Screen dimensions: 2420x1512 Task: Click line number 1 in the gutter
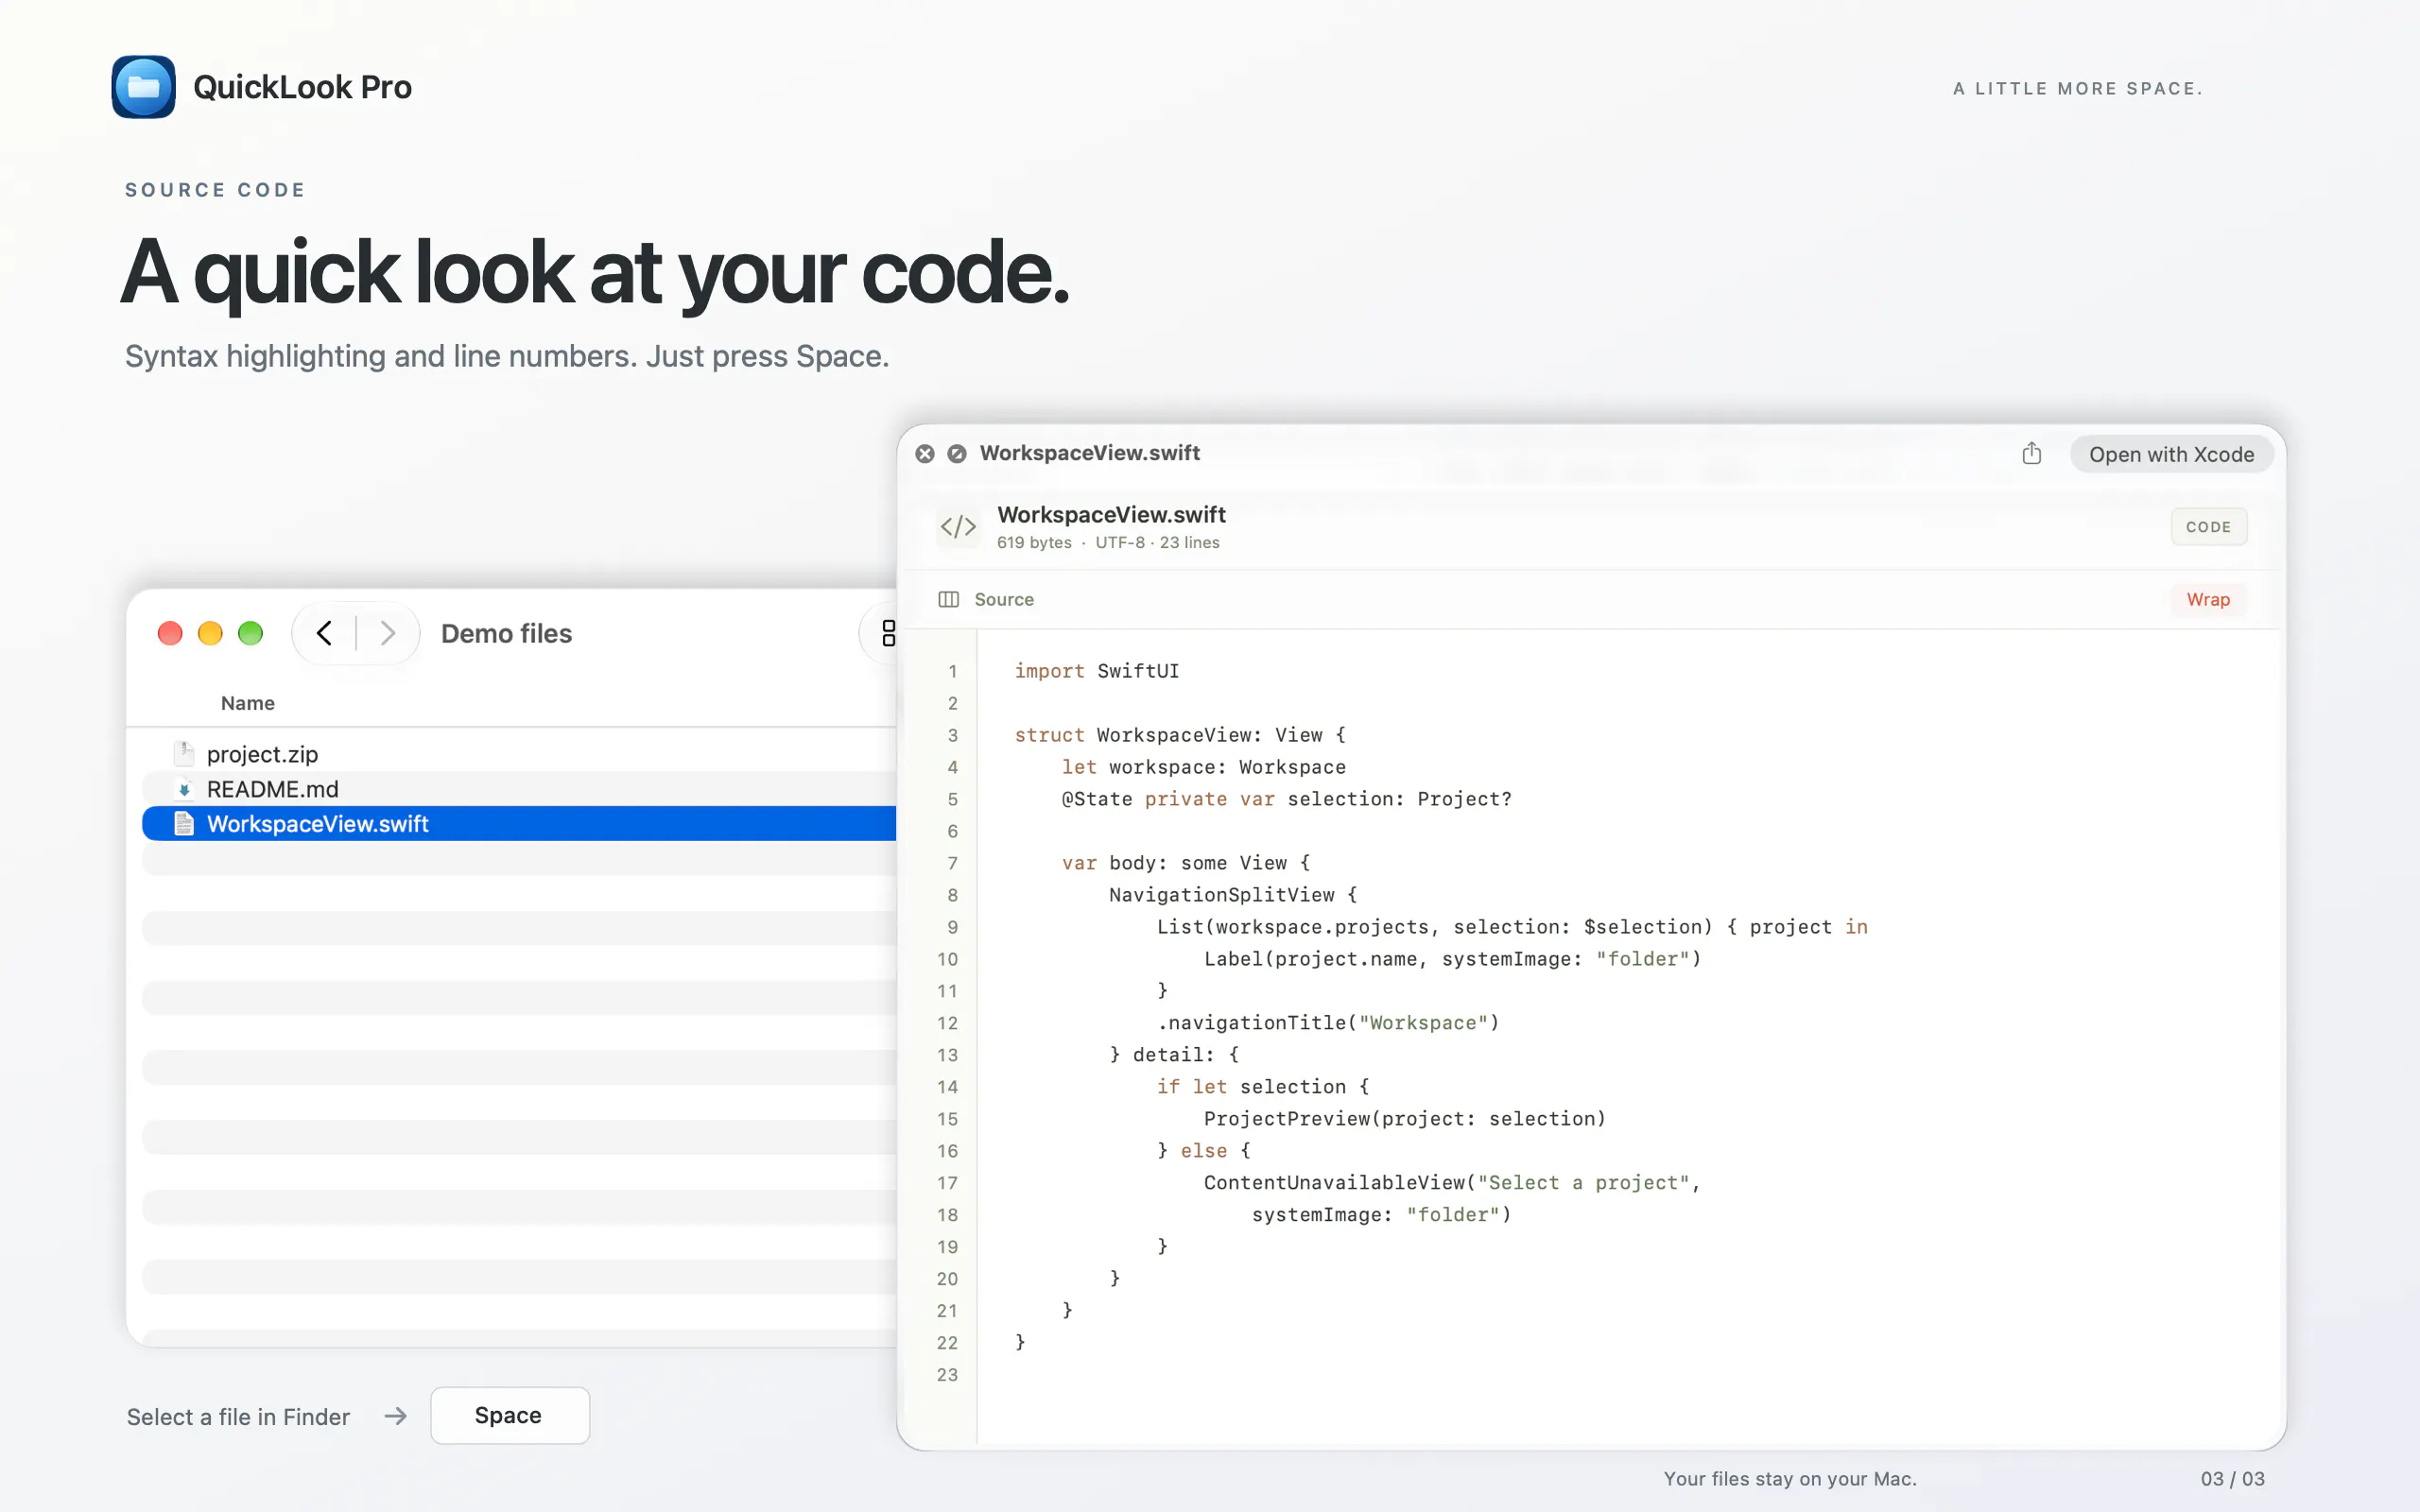click(x=952, y=671)
